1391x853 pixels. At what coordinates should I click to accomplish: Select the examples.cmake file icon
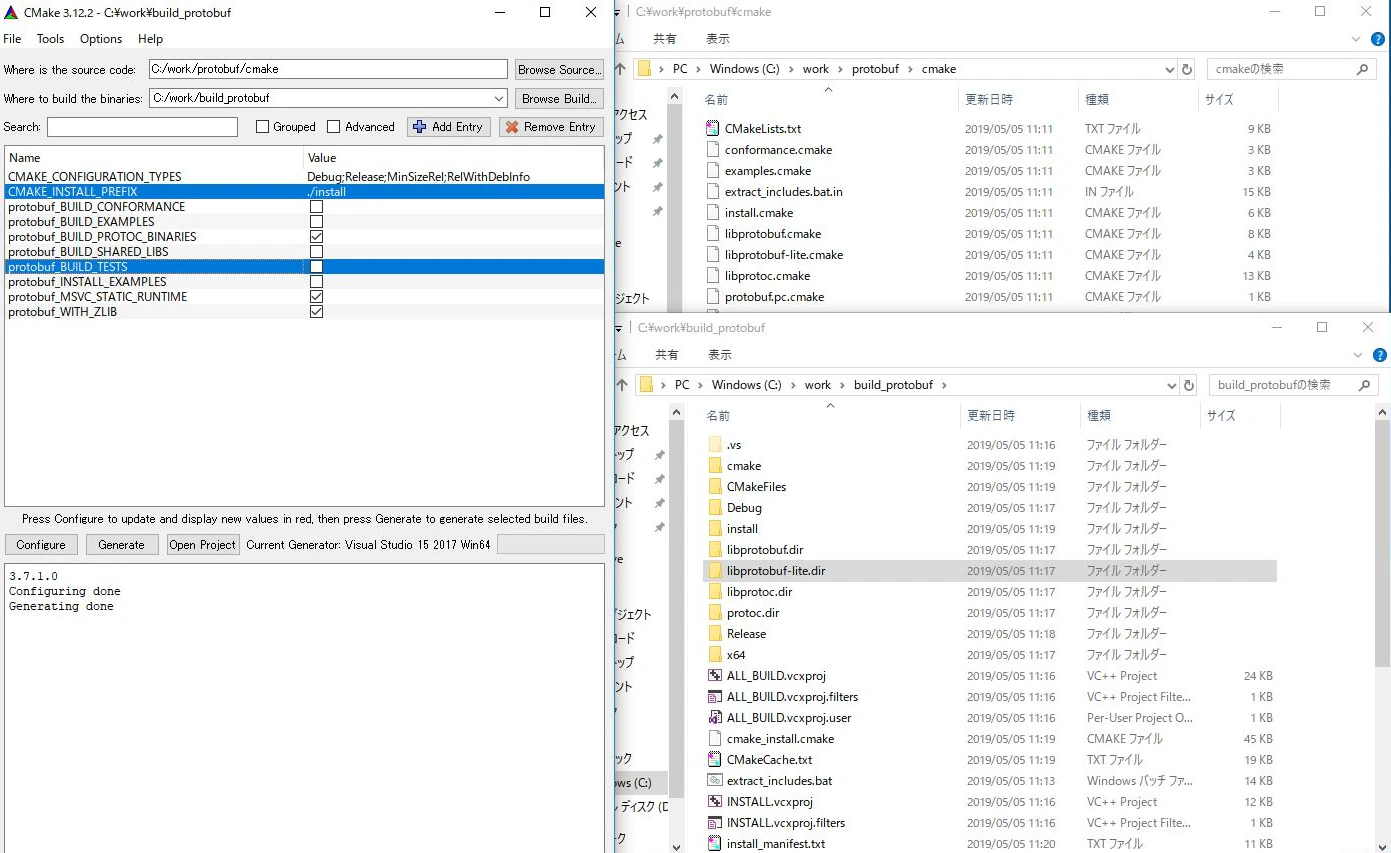712,170
